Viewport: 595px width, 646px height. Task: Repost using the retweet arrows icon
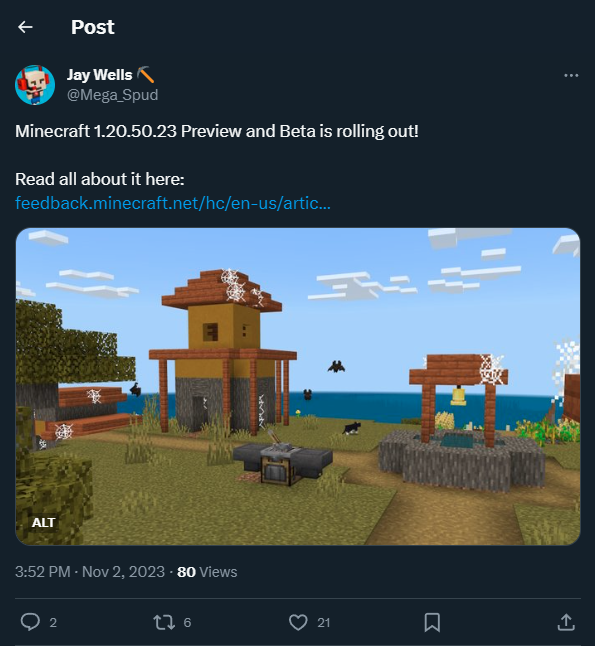(x=164, y=622)
